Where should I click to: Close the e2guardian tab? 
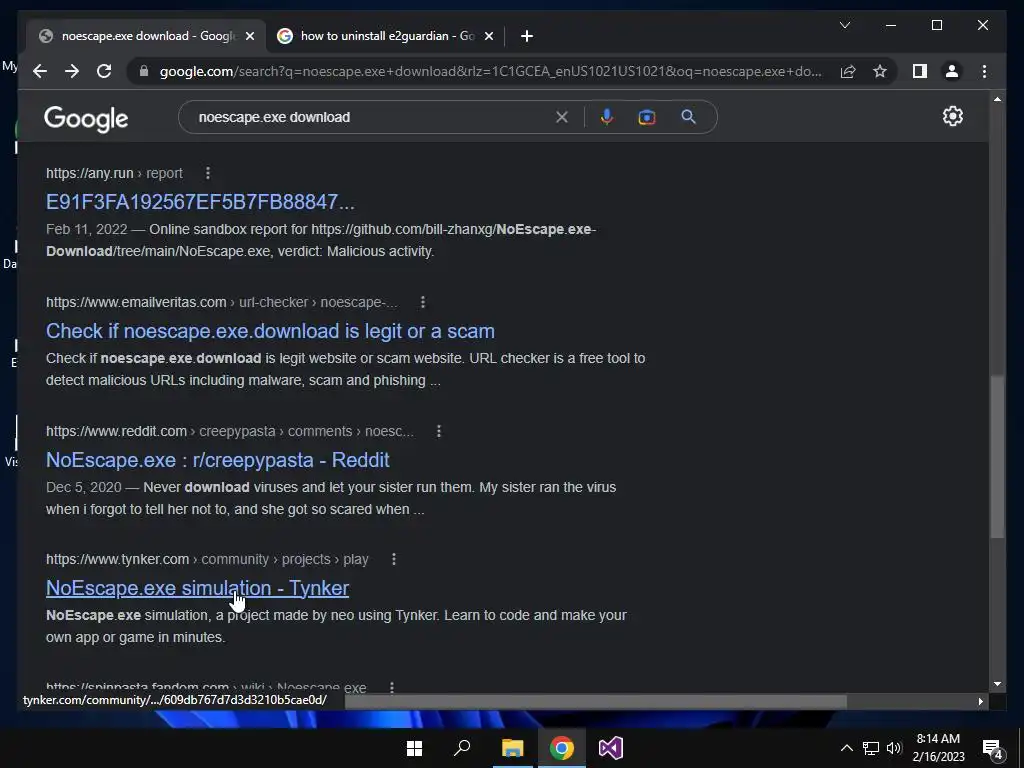[x=488, y=36]
